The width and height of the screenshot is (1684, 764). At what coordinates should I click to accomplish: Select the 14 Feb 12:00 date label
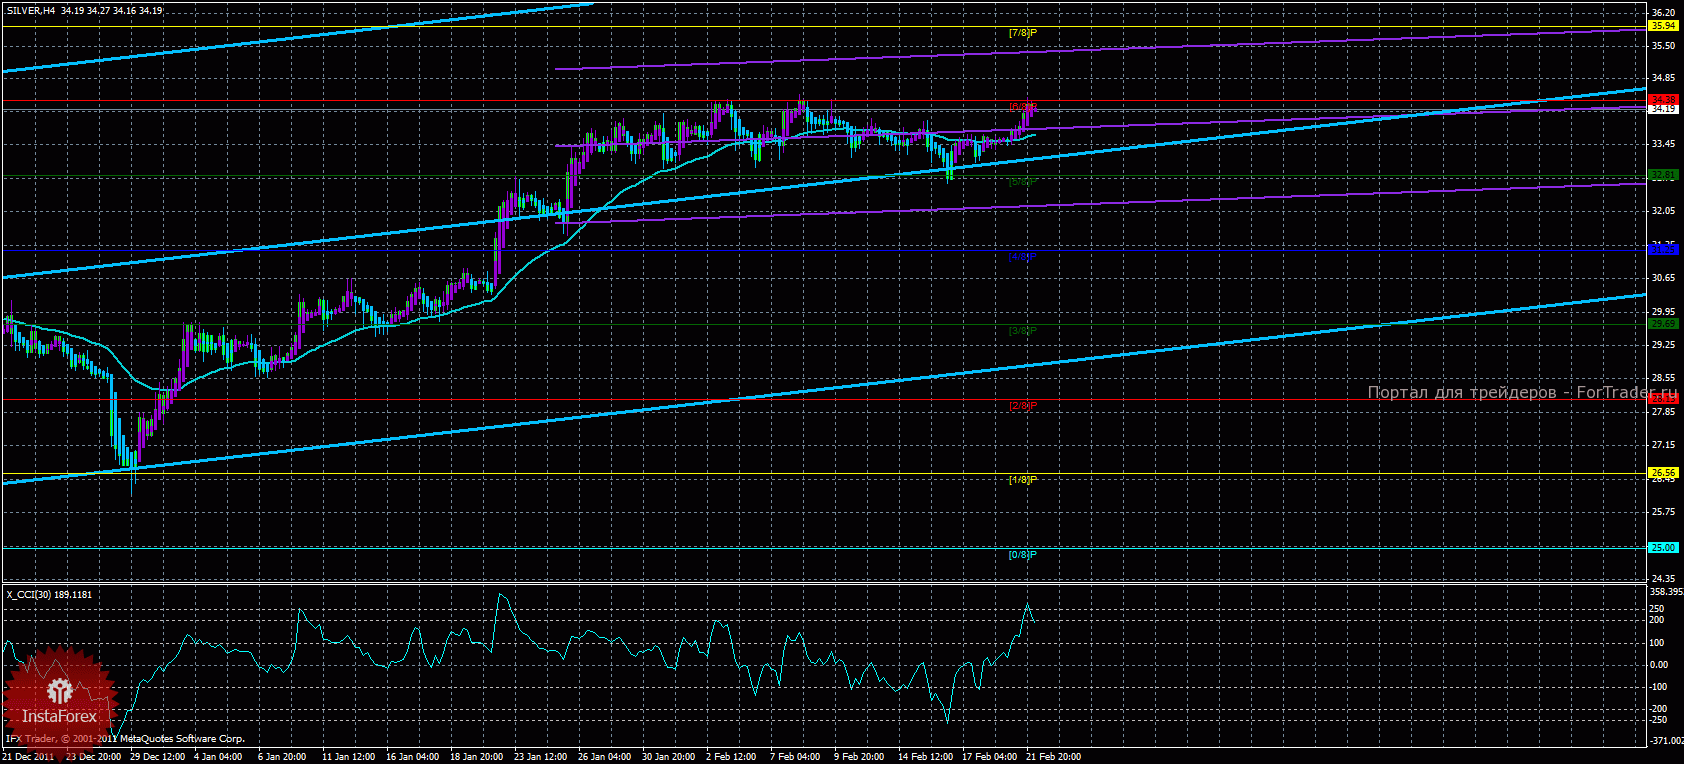click(925, 757)
